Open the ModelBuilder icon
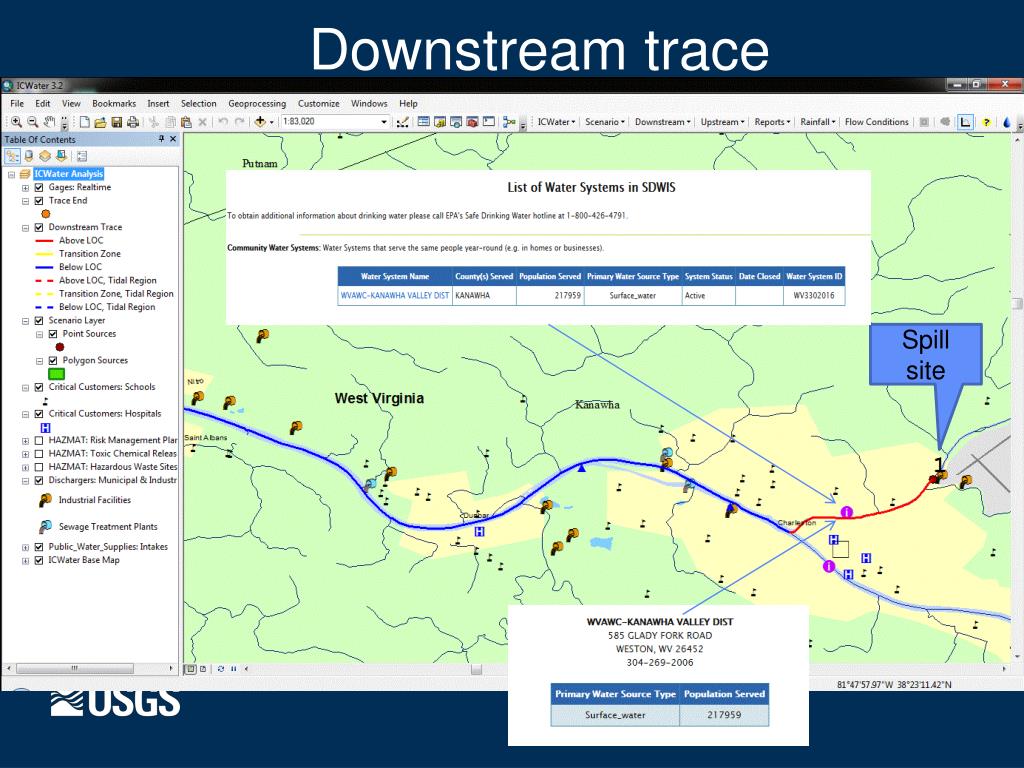 pos(509,122)
